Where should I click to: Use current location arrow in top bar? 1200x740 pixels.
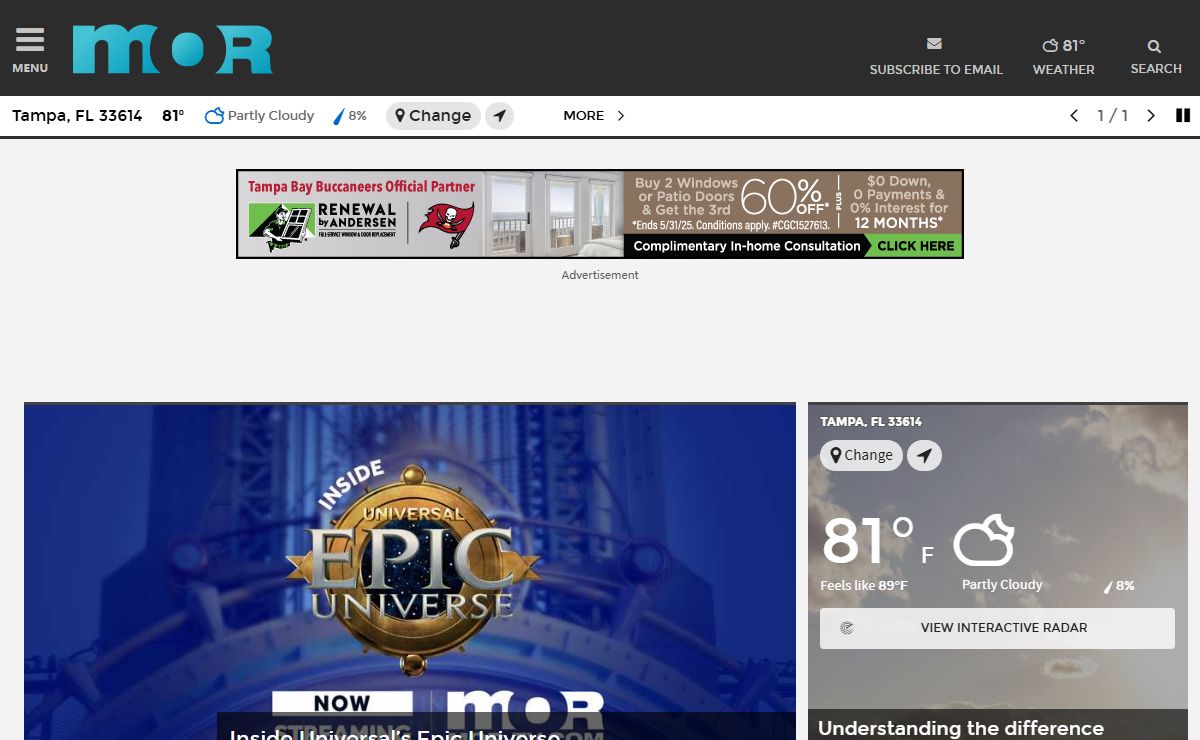click(499, 116)
